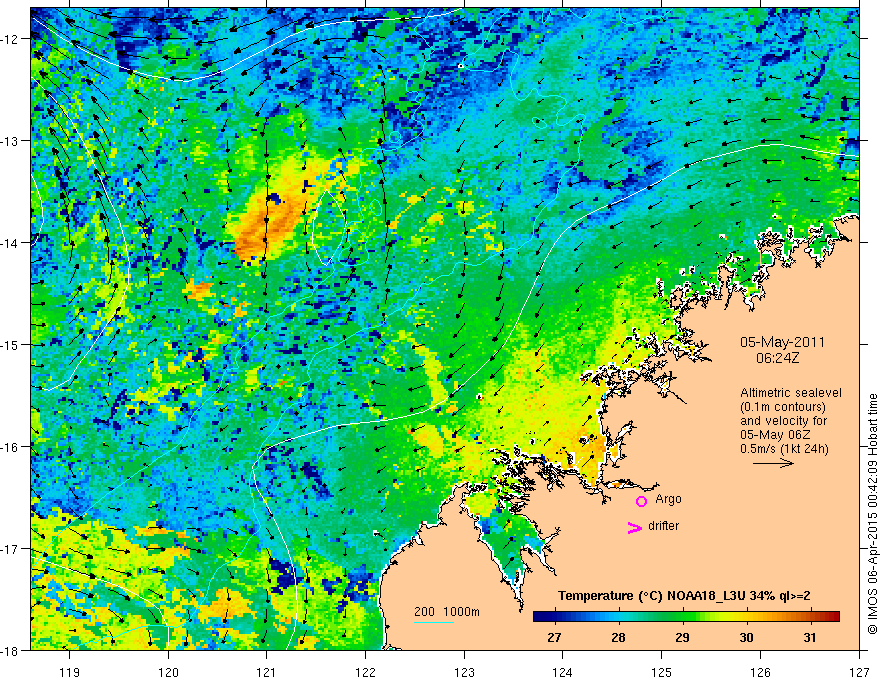Click the 0.5m/s velocity scale arrow

pos(773,463)
